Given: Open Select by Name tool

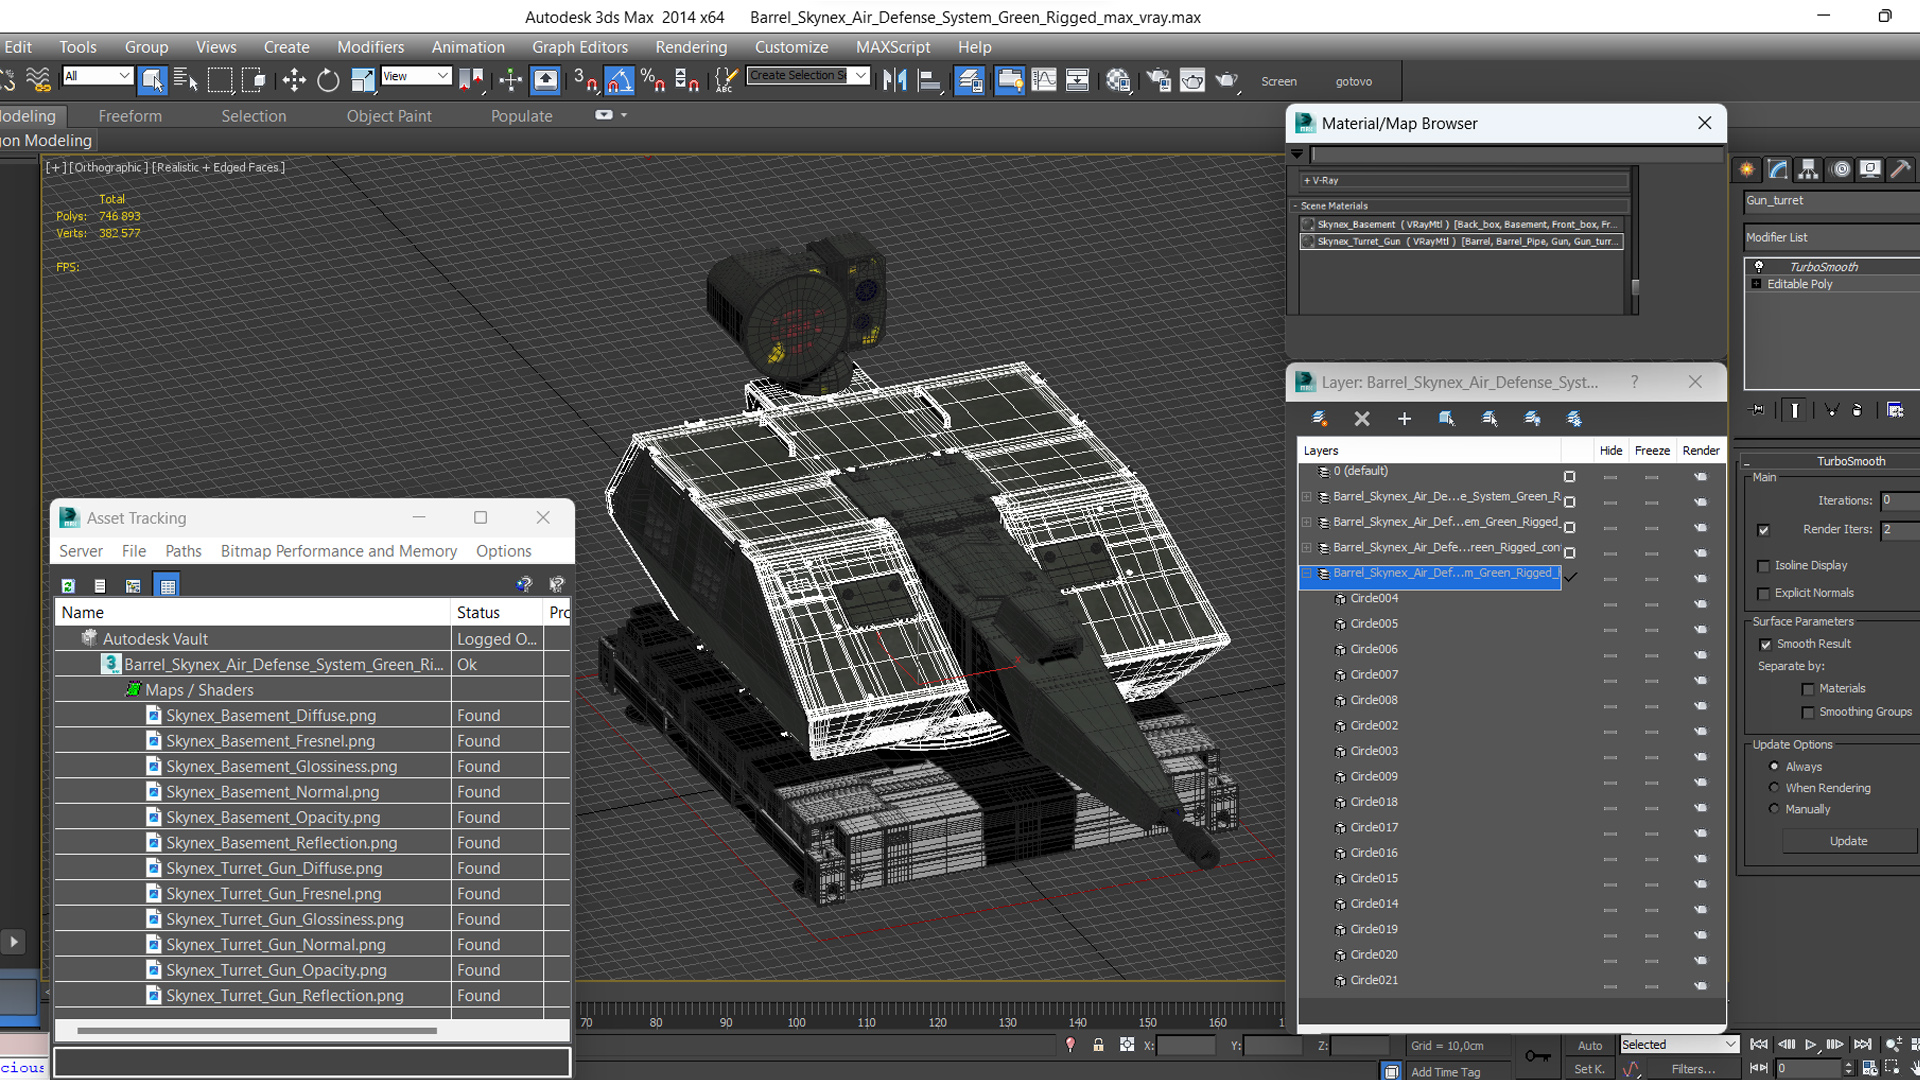Looking at the screenshot, I should click(x=186, y=80).
